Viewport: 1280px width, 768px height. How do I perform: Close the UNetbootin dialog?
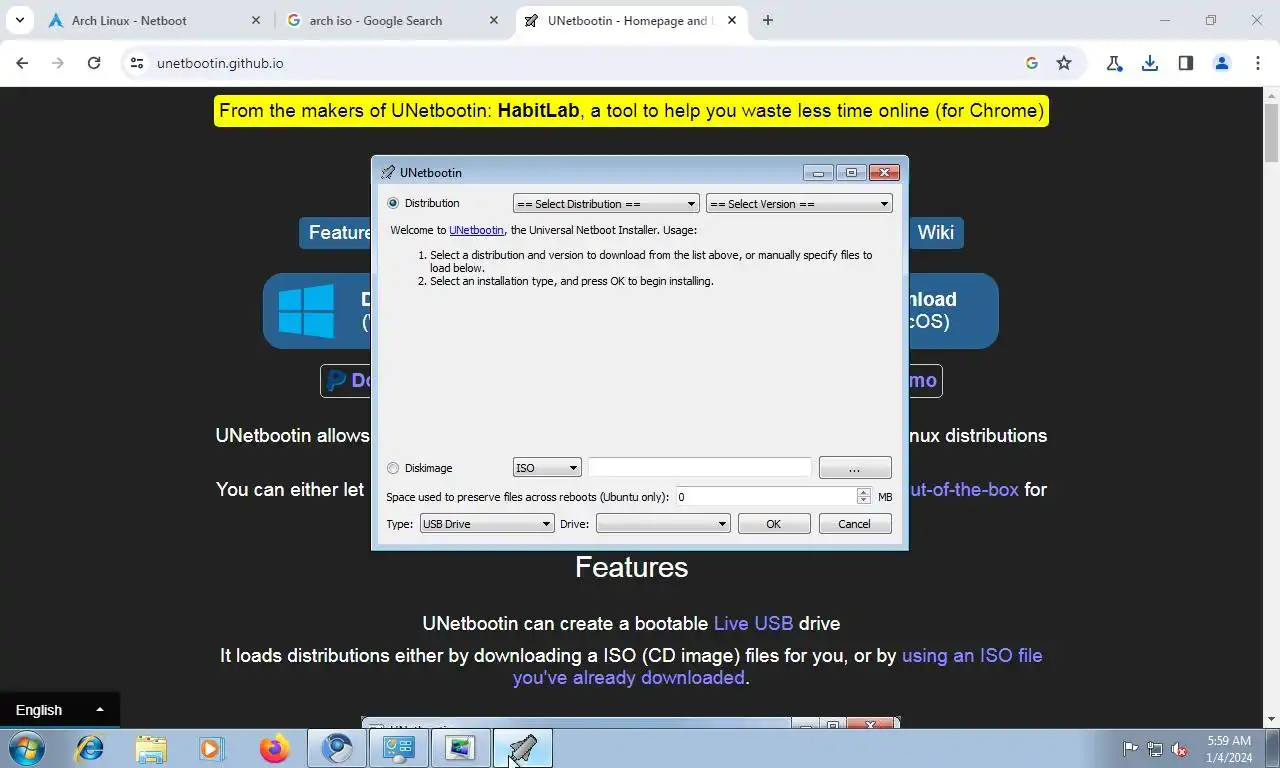(x=884, y=172)
